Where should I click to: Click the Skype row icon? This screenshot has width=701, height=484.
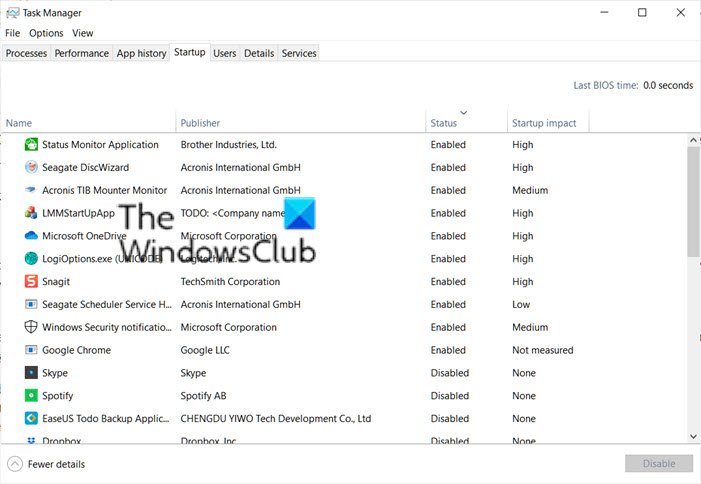[x=31, y=372]
